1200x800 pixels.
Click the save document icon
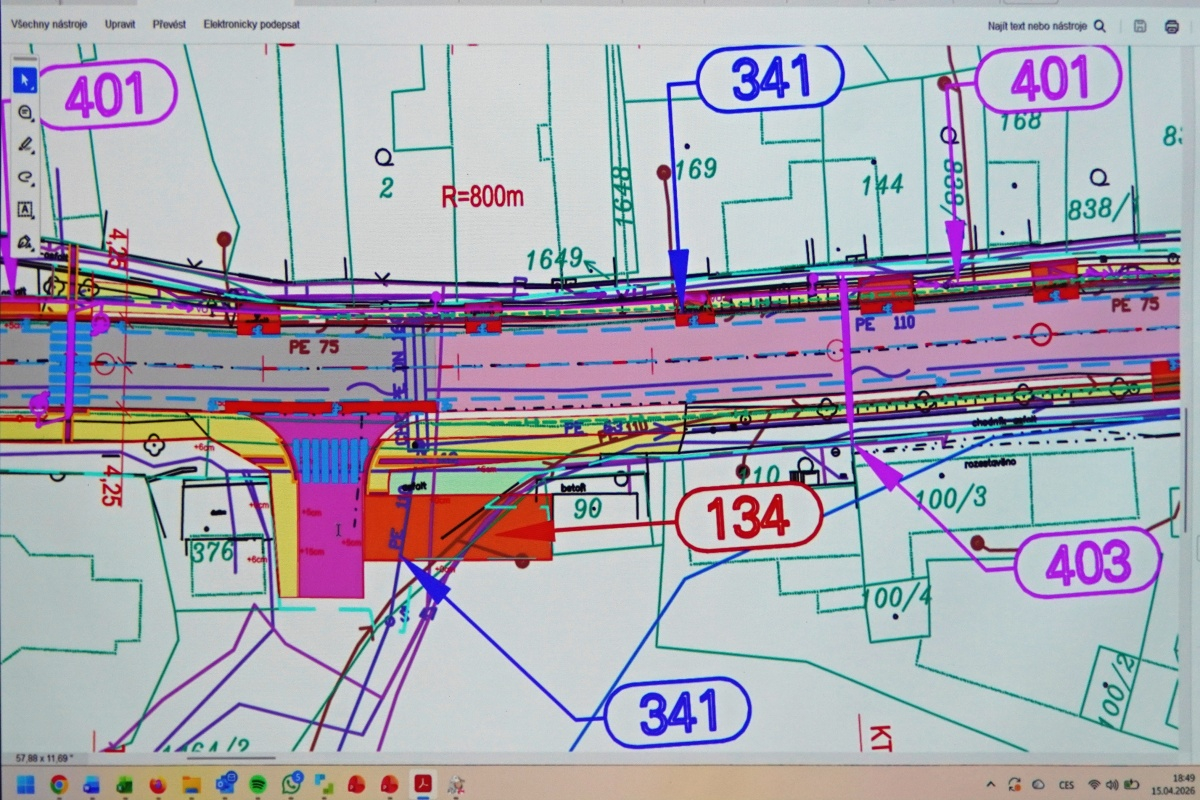(1140, 26)
